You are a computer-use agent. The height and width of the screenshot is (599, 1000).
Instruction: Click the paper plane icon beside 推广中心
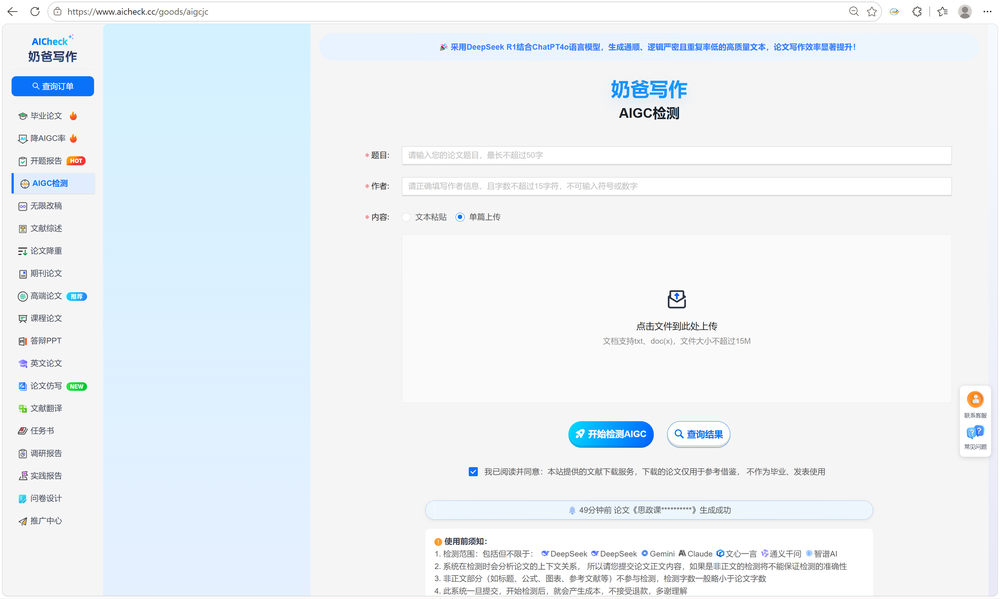pyautogui.click(x=23, y=521)
